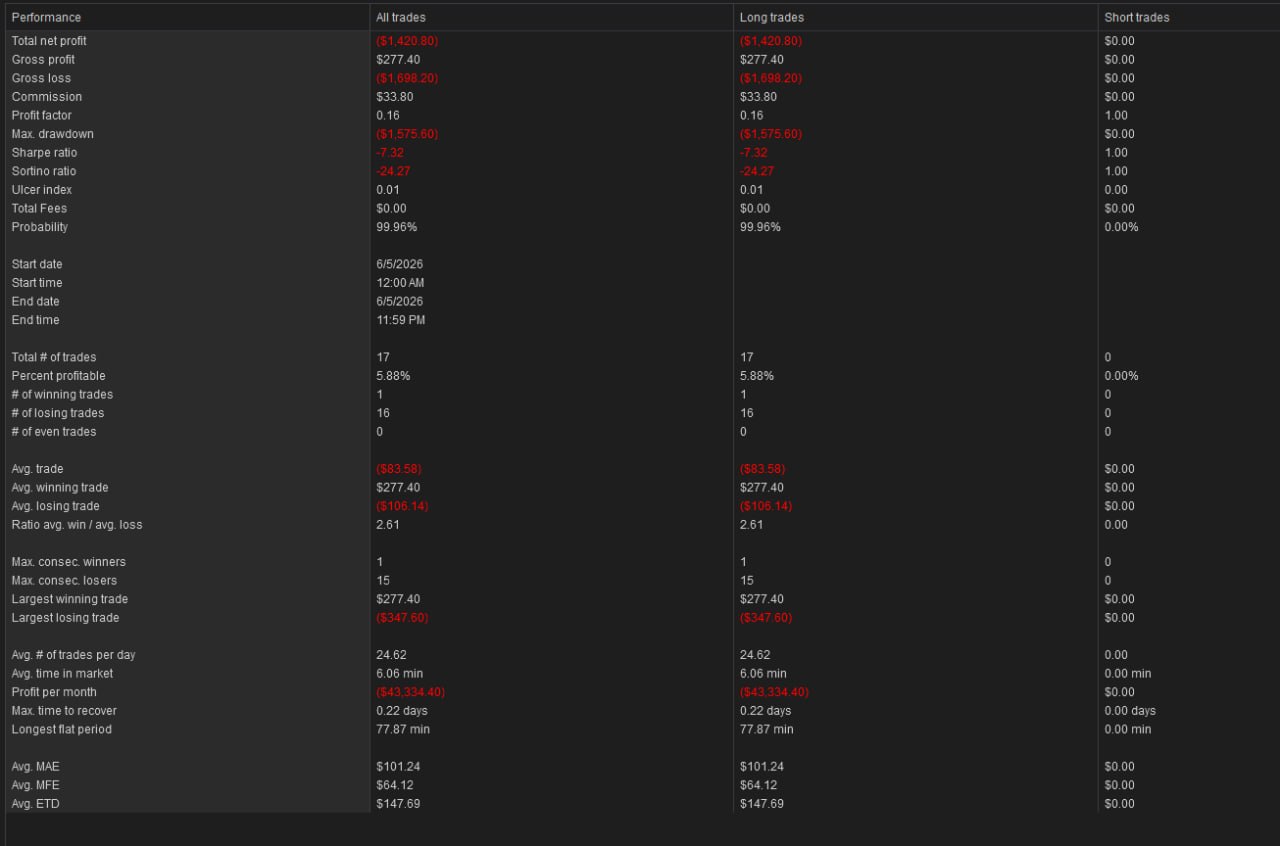1280x846 pixels.
Task: Click All trades Avg. trade value ($83.58)
Action: [399, 469]
